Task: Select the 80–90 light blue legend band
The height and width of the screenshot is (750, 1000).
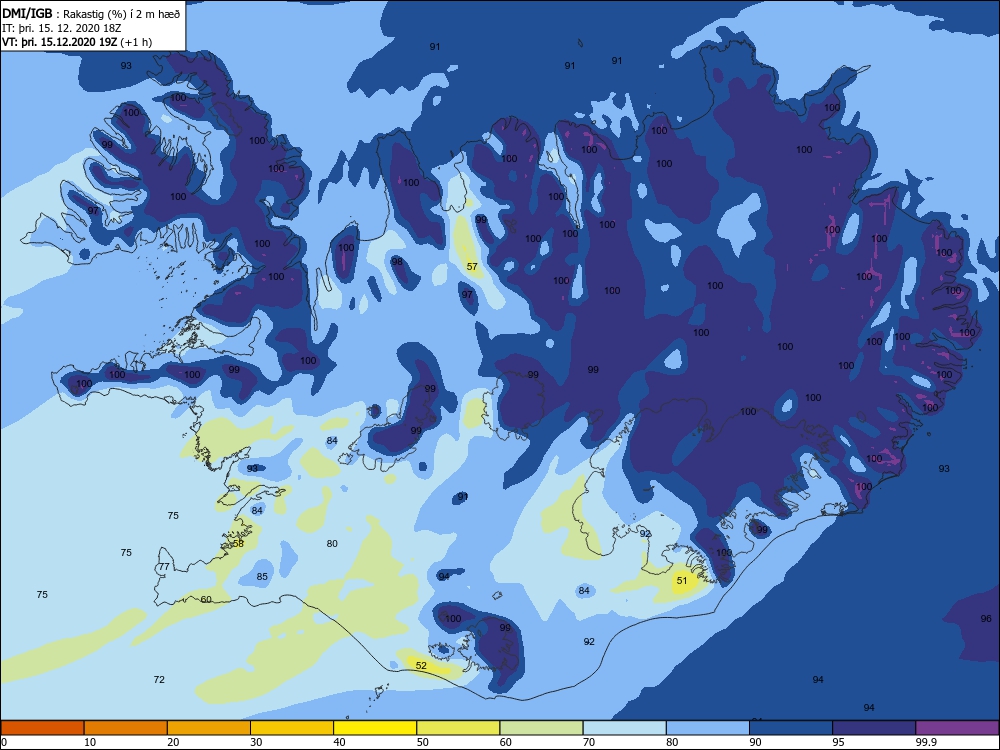Action: pos(708,728)
